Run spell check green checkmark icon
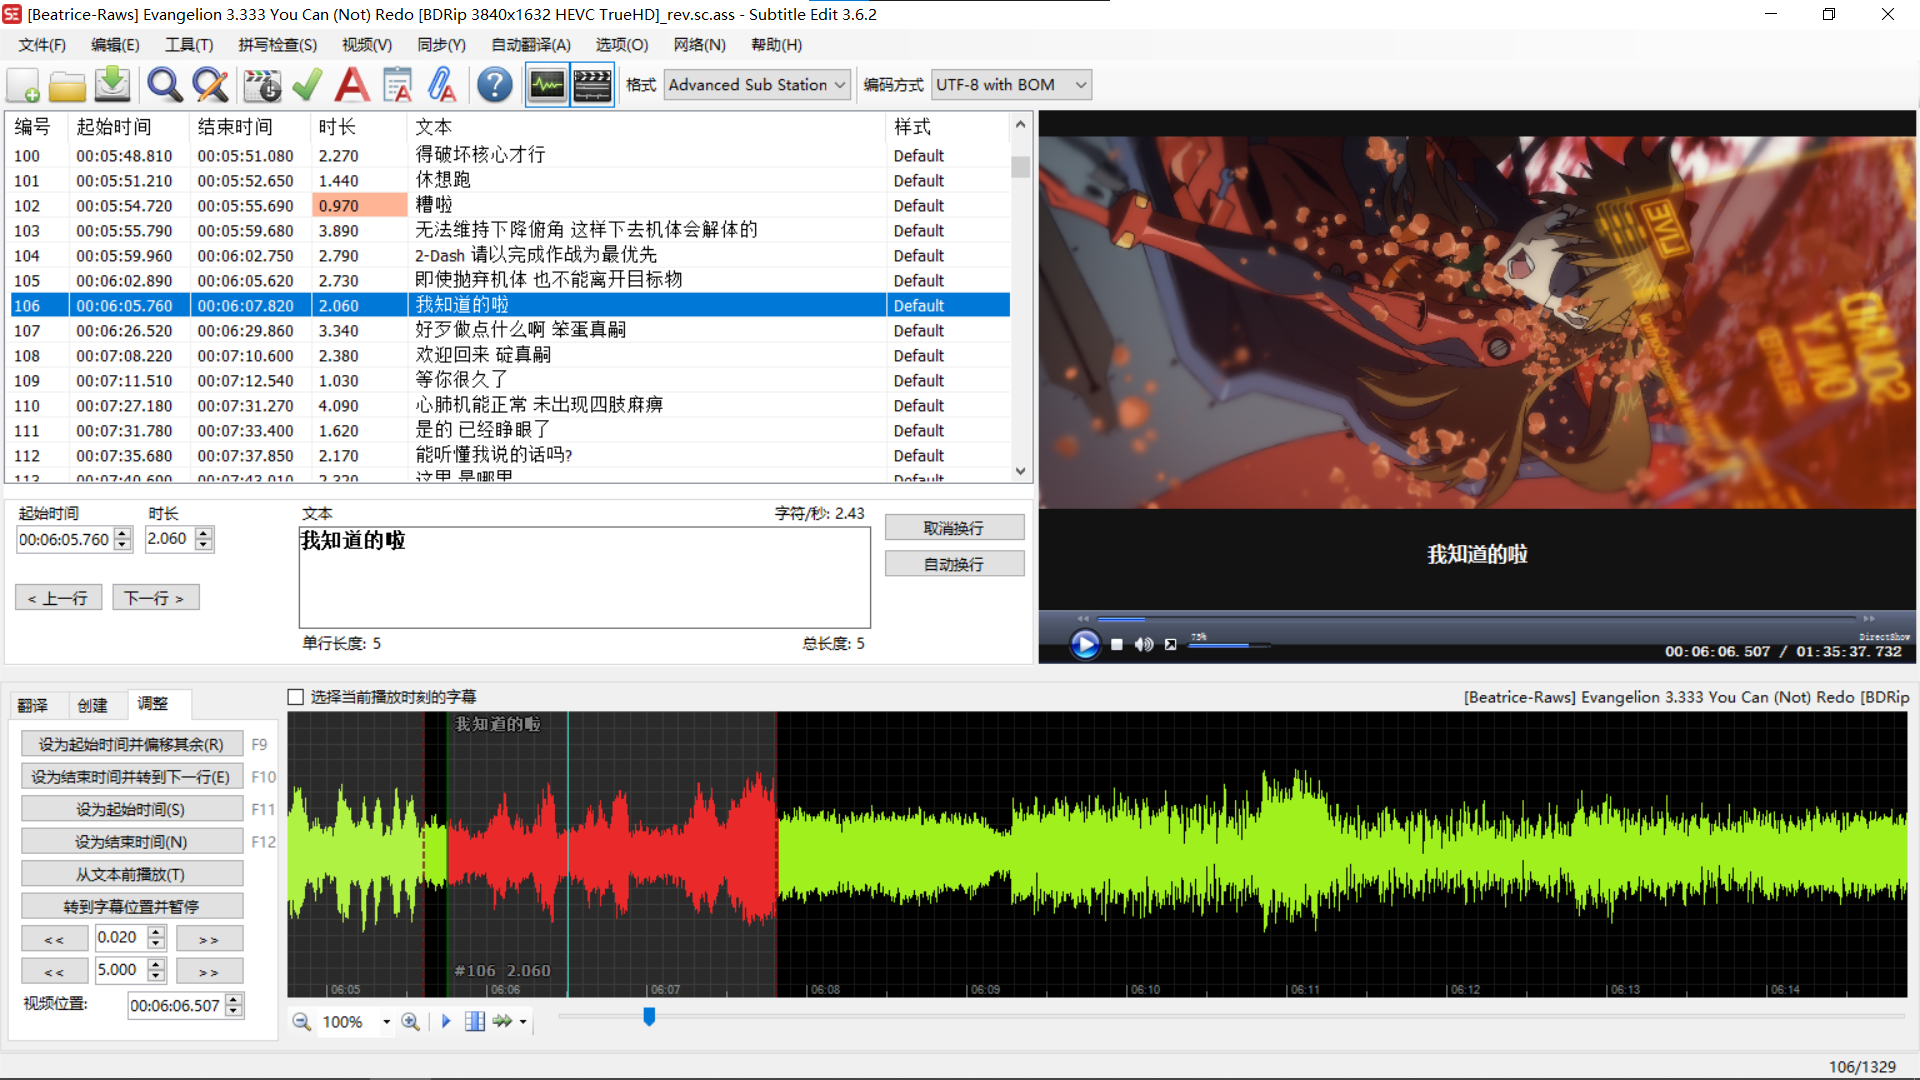 pyautogui.click(x=307, y=85)
